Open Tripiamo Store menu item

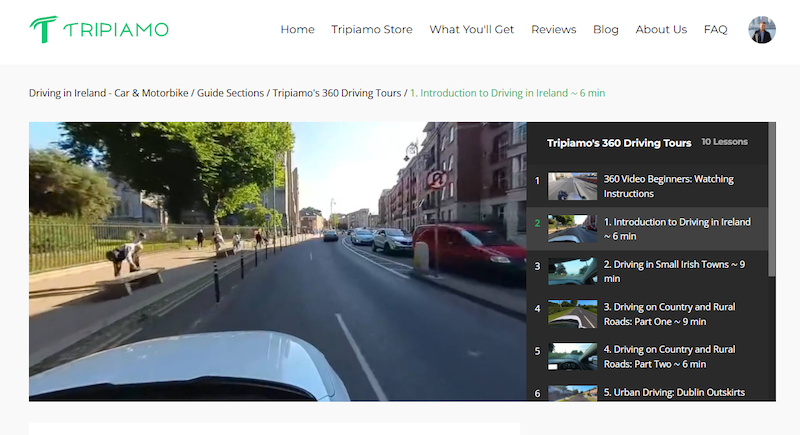(x=372, y=30)
